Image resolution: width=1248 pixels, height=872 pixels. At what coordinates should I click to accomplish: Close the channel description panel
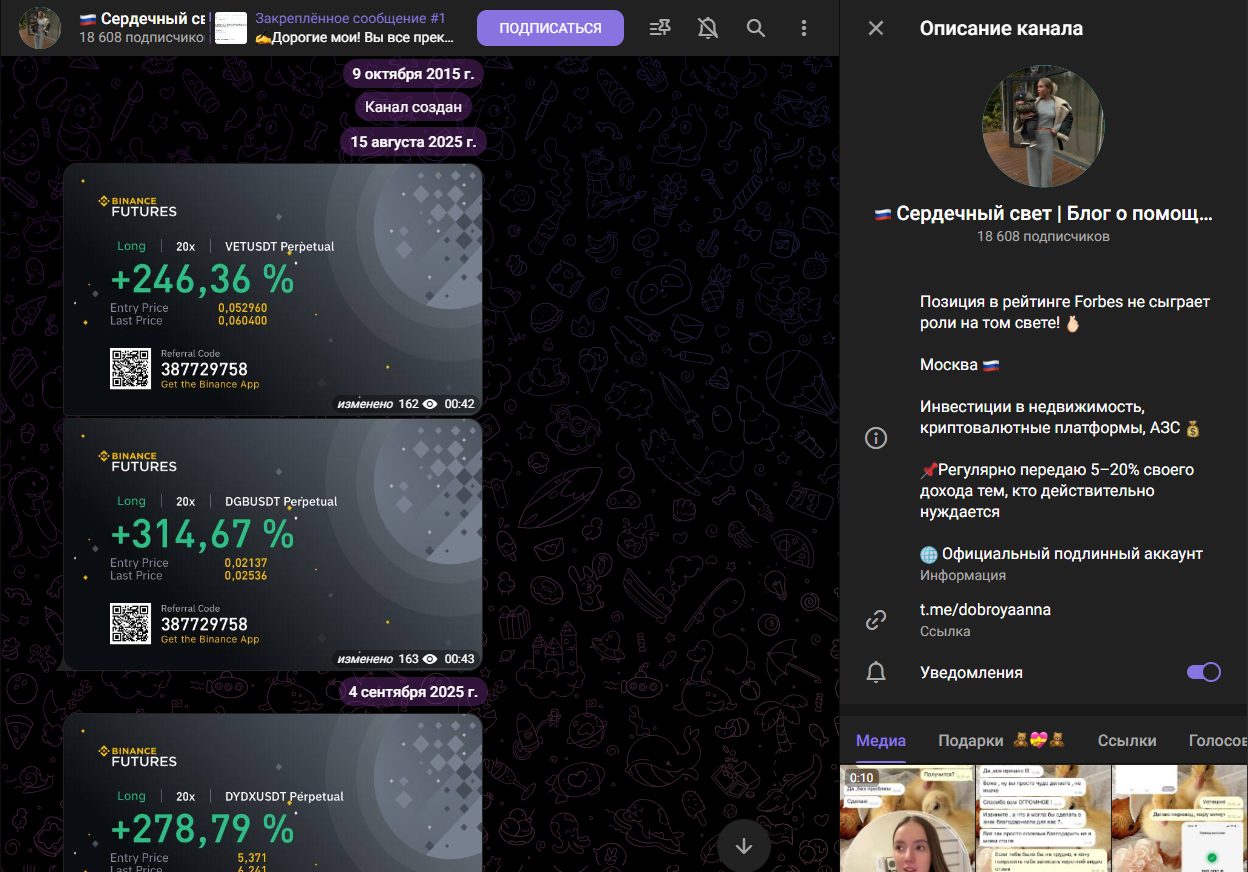876,28
